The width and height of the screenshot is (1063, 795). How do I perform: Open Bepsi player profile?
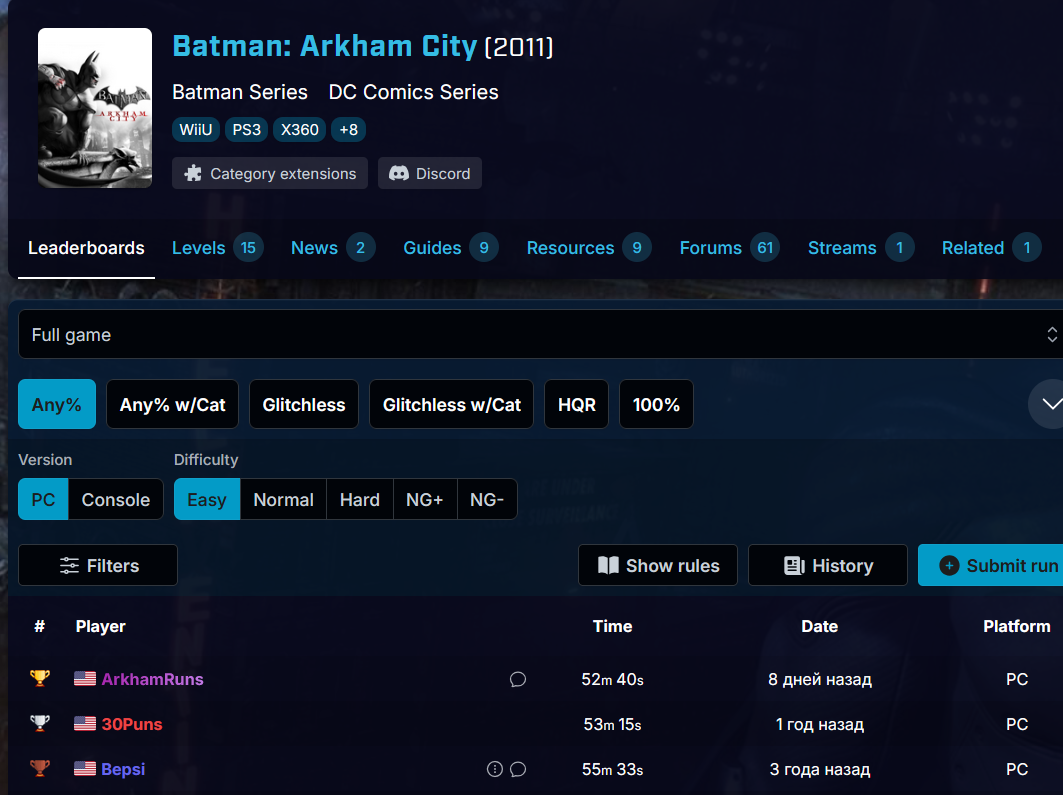(x=123, y=769)
